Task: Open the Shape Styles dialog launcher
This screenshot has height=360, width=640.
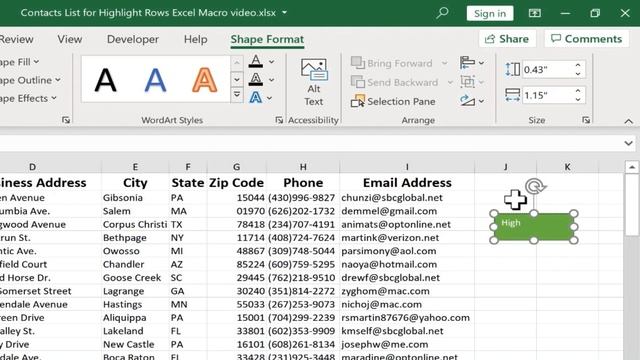Action: pyautogui.click(x=66, y=120)
